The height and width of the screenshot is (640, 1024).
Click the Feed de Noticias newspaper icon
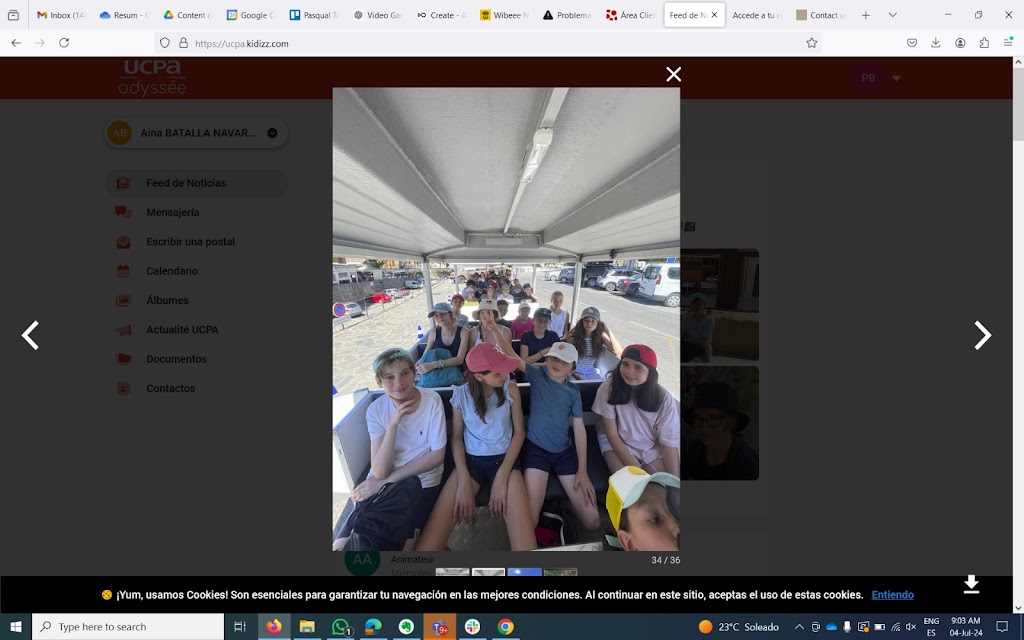[x=123, y=183]
